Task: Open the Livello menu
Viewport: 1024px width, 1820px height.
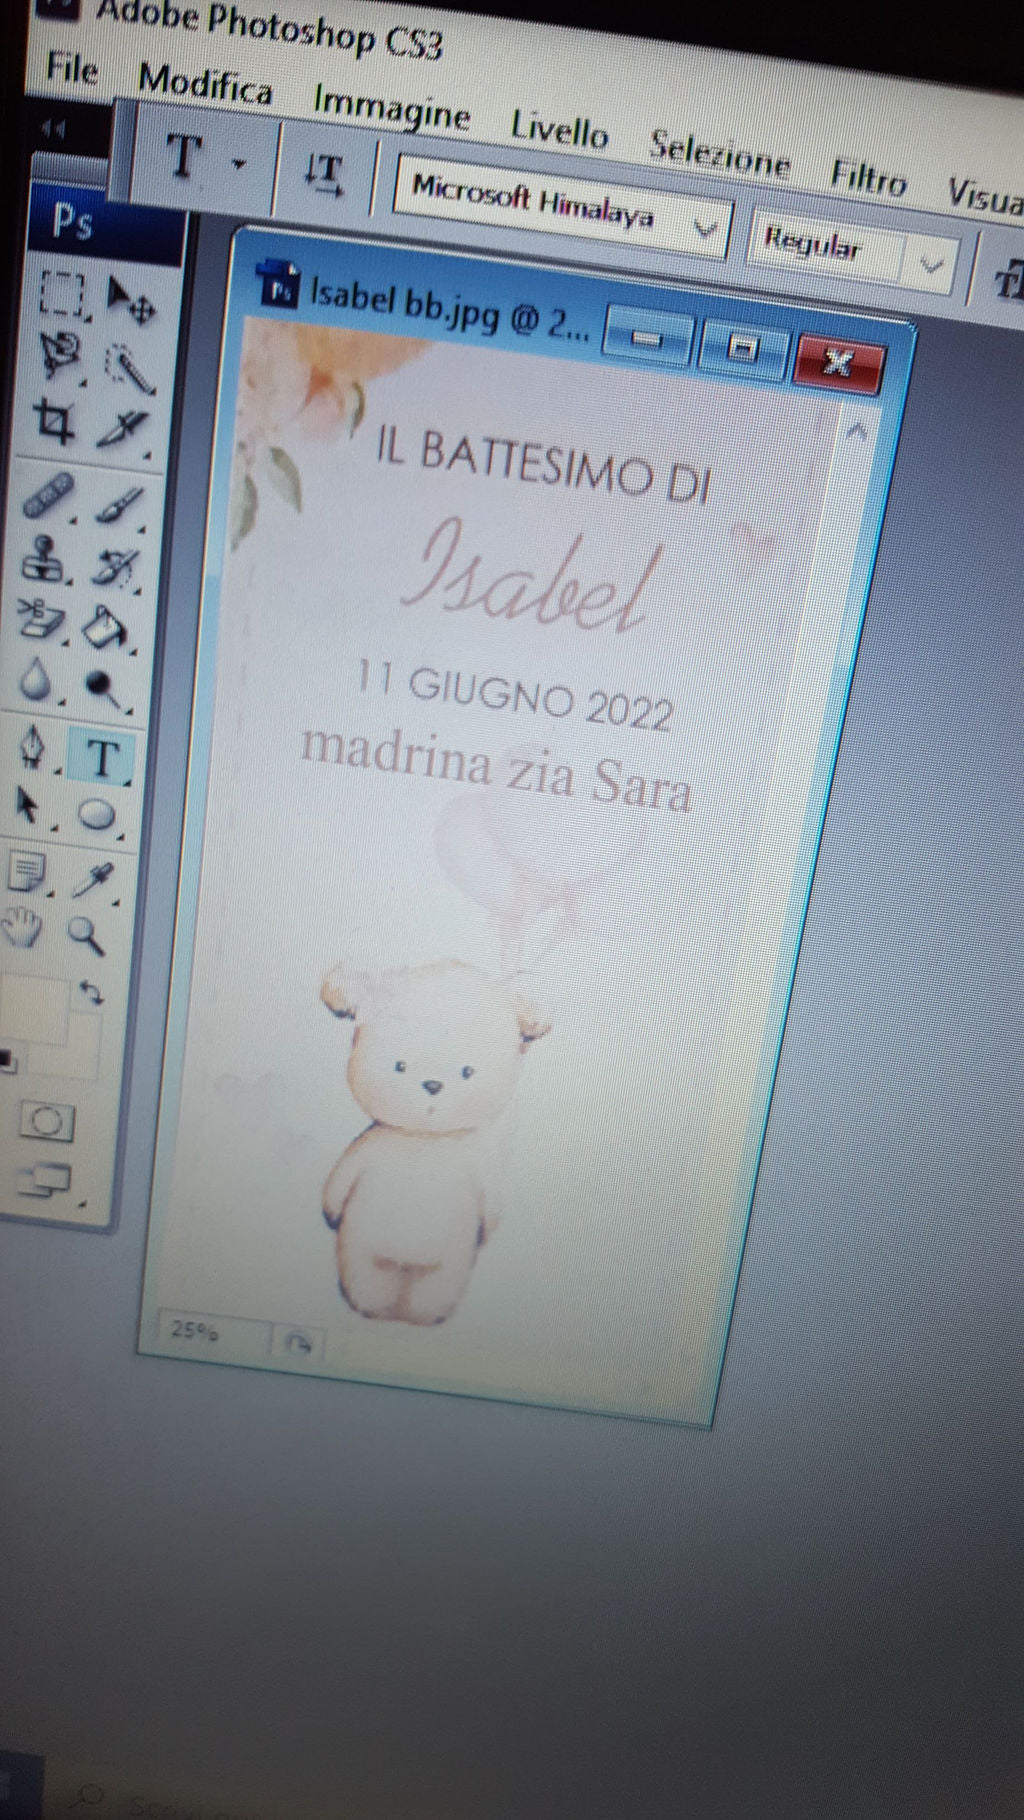Action: (559, 129)
